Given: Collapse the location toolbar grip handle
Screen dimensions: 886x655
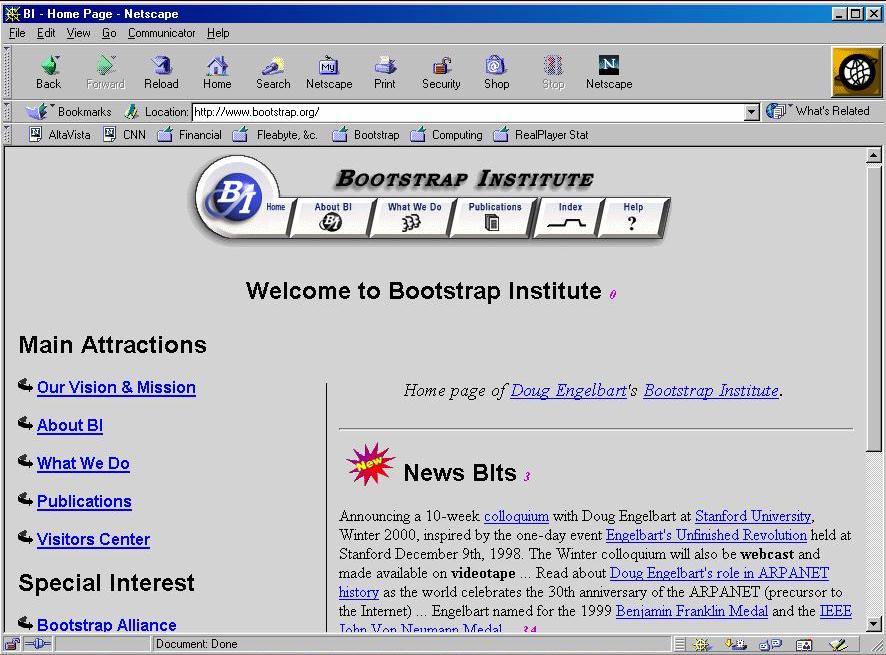Looking at the screenshot, I should click(x=7, y=111).
